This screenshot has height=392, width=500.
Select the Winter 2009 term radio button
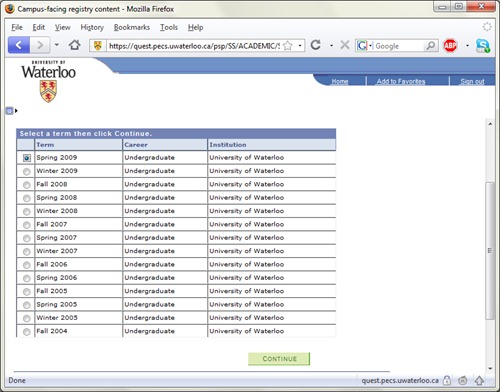(27, 171)
